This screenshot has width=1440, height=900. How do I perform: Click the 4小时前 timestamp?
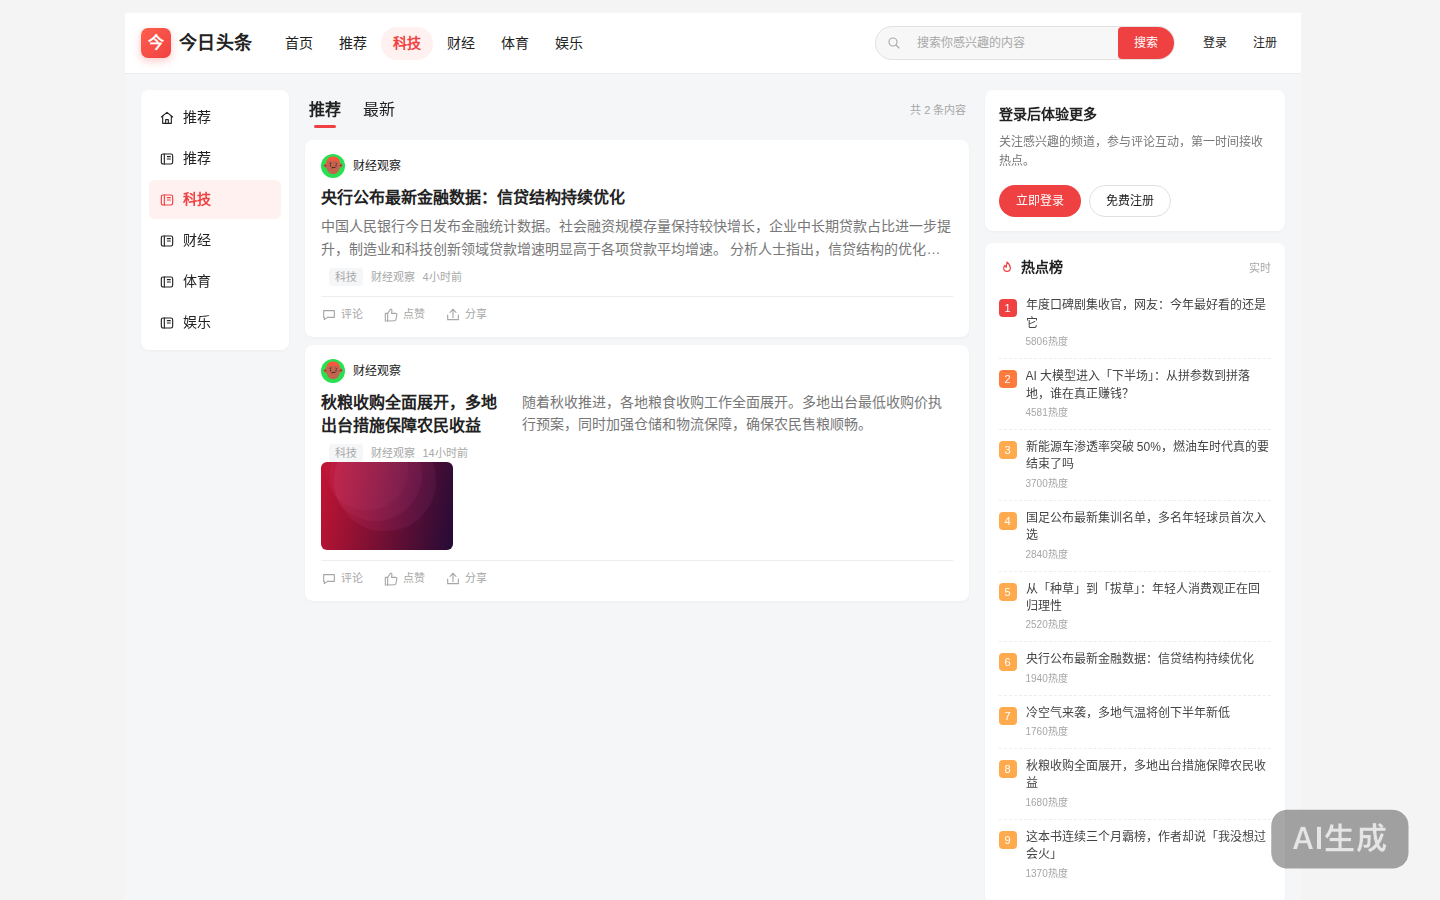[x=442, y=277]
